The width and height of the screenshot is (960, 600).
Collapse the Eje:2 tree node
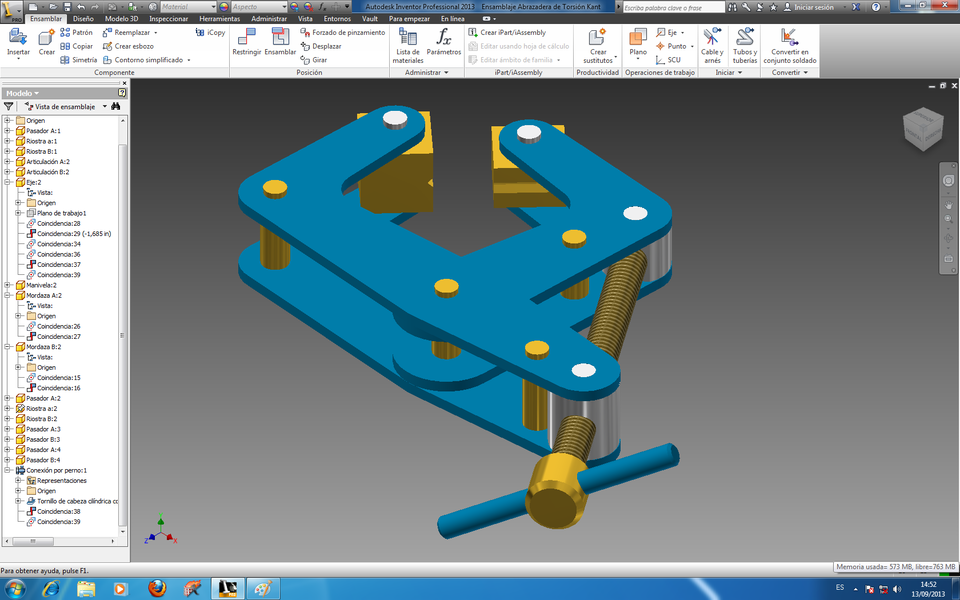tap(8, 181)
